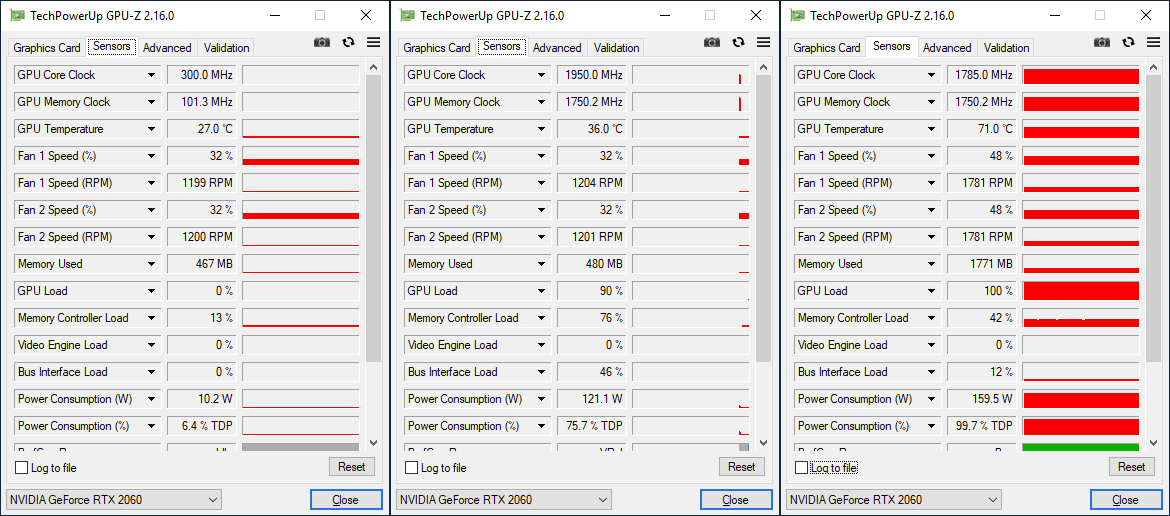Click the GPU Load graph in right window
The height and width of the screenshot is (516, 1170).
[1080, 291]
